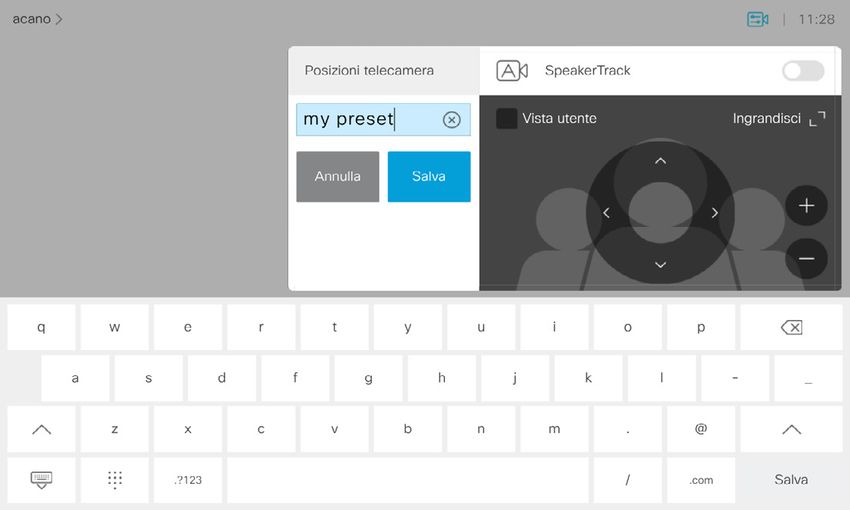Tilt the camera up

point(660,161)
